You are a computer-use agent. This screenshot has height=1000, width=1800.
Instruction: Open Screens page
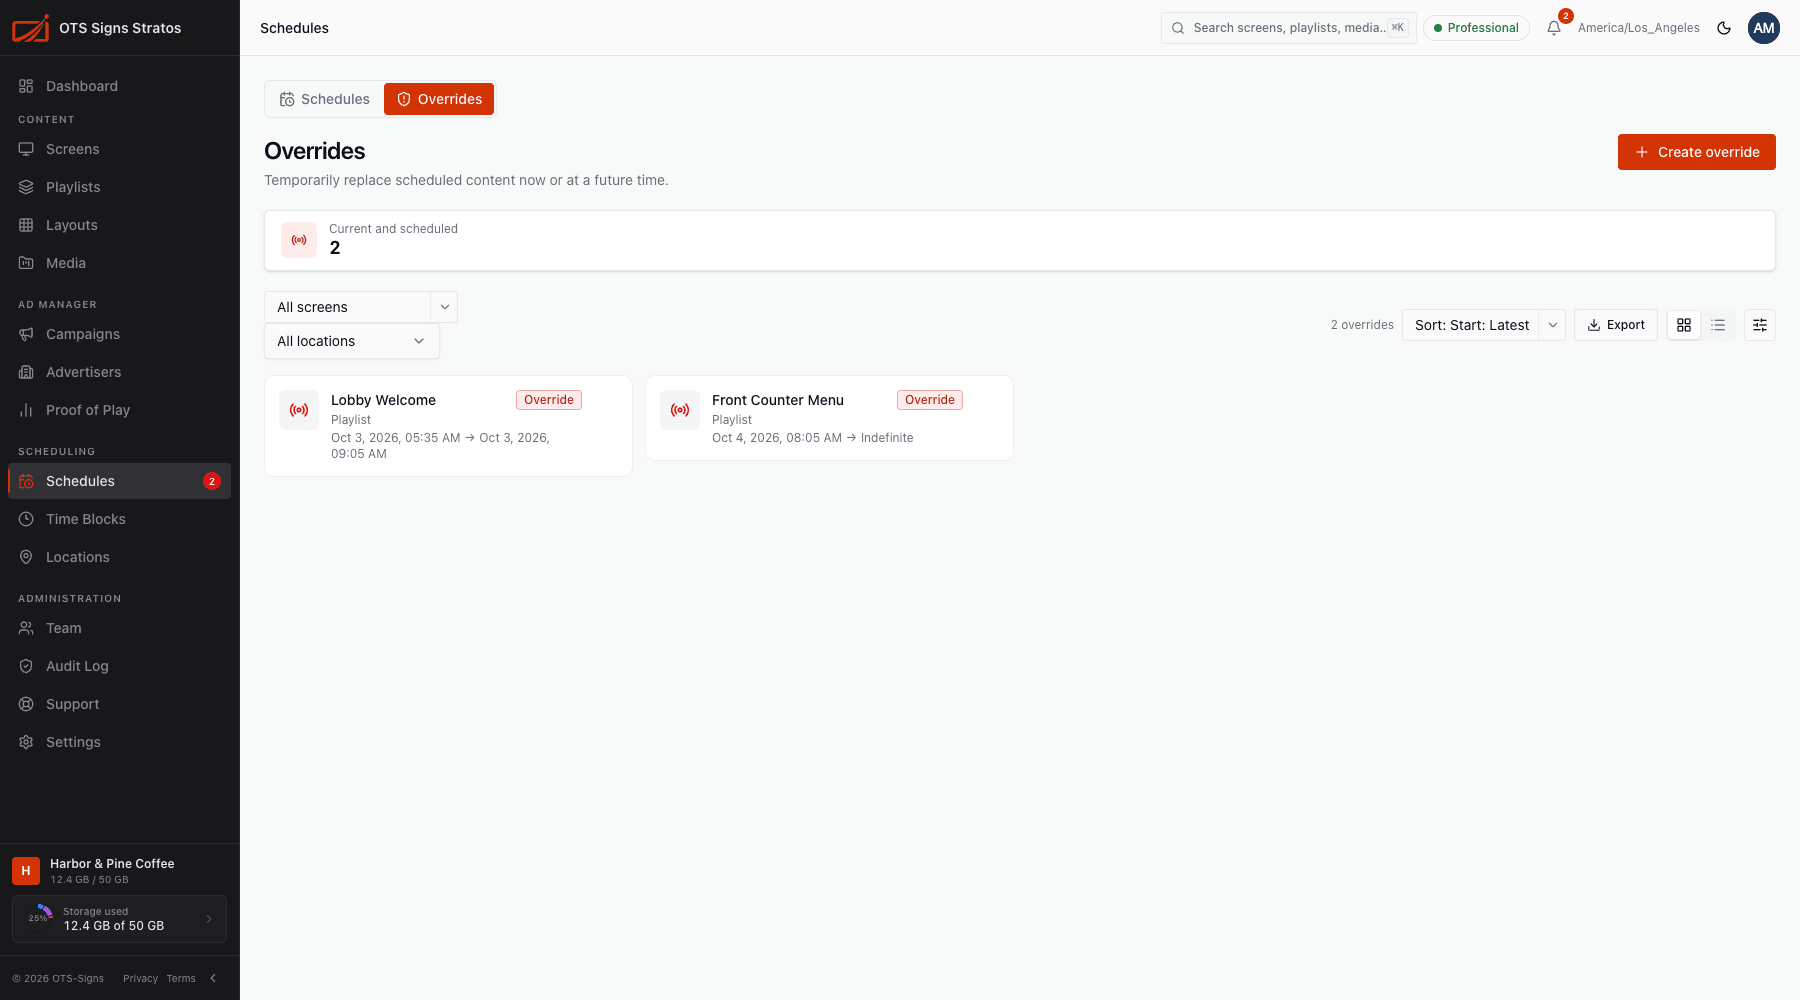click(x=120, y=149)
